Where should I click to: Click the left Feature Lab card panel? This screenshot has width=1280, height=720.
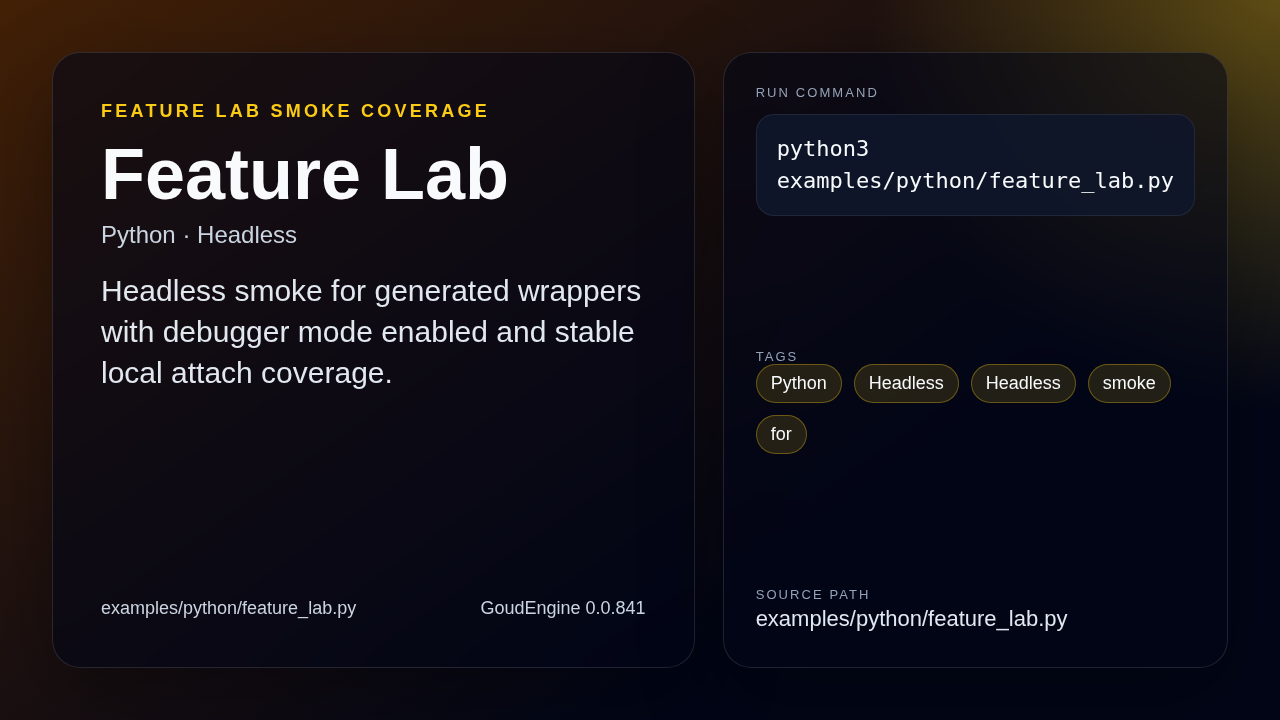pos(373,500)
